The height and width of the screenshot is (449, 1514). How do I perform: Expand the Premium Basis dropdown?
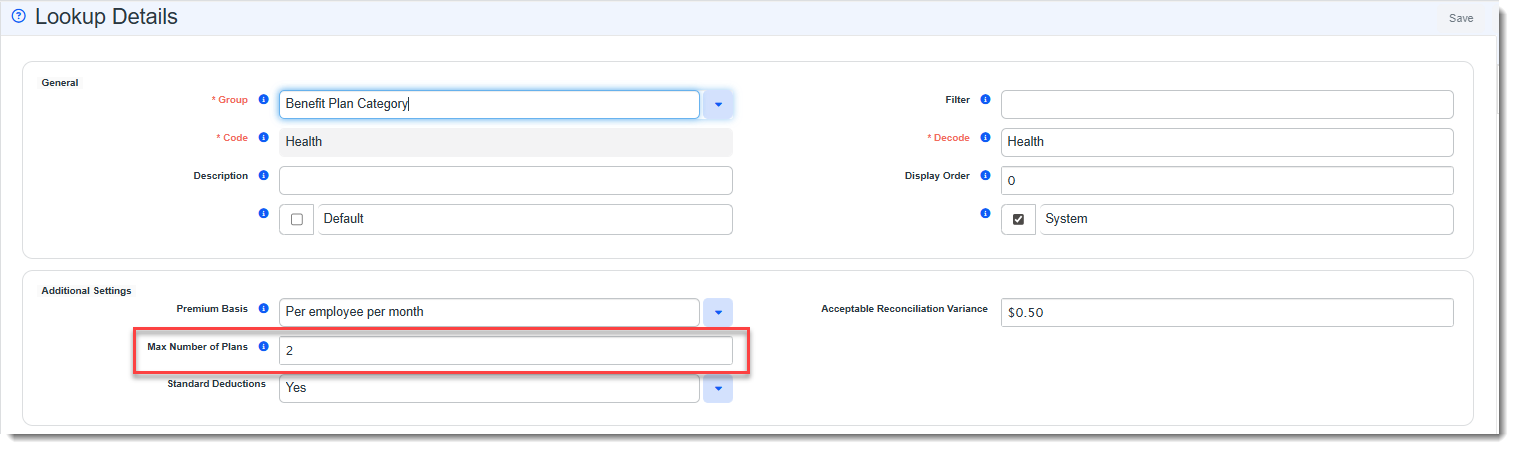[718, 312]
